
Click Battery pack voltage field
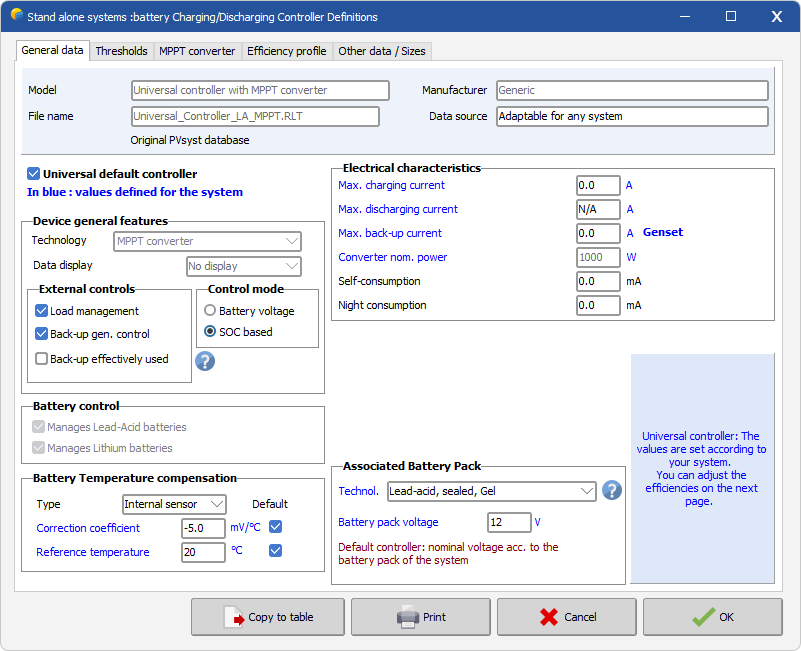(509, 522)
